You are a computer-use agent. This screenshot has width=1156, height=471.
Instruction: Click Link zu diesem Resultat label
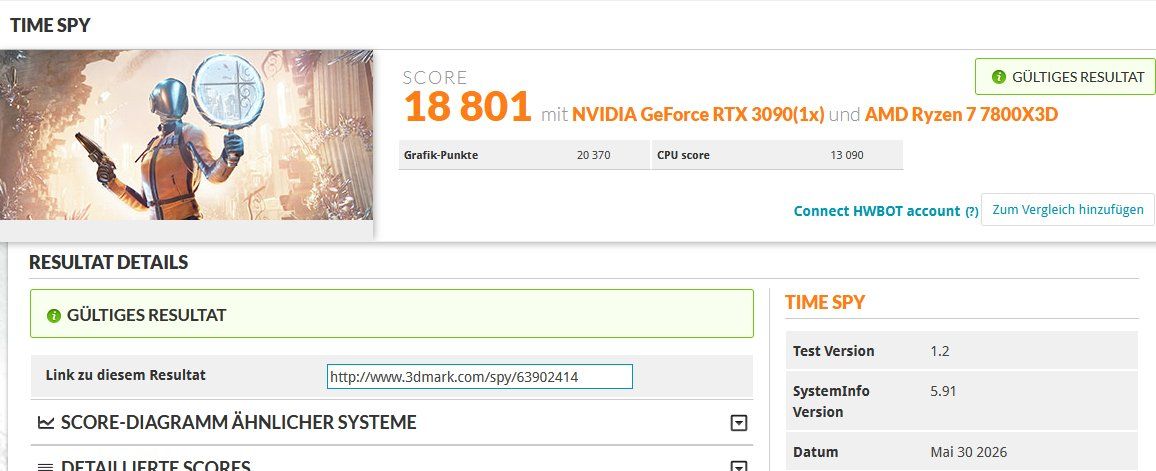[125, 374]
